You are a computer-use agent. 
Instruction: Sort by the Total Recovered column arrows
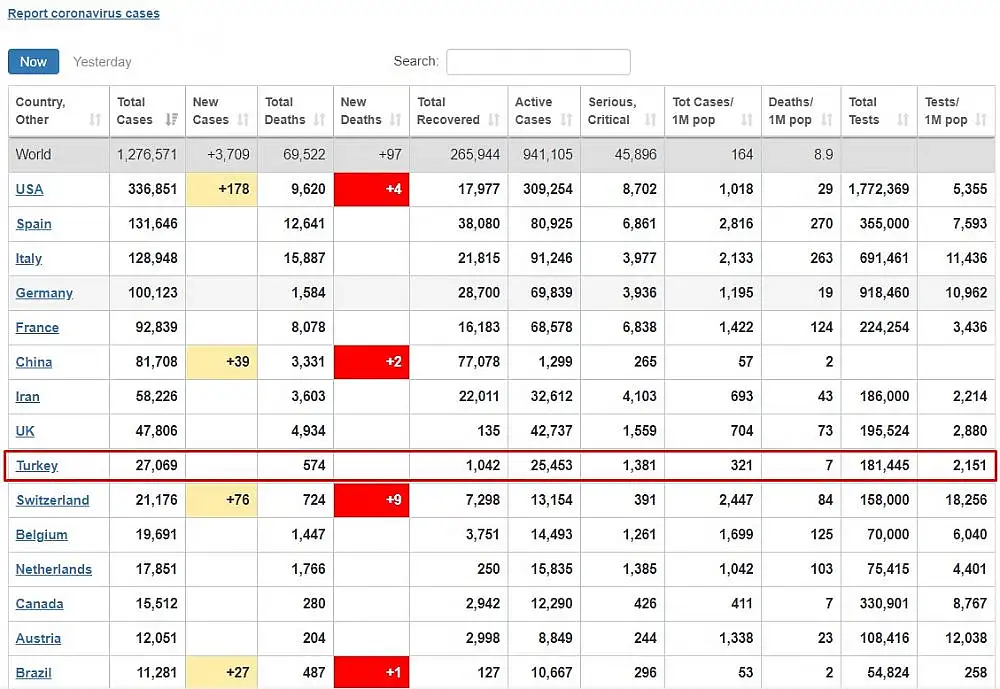coord(494,119)
